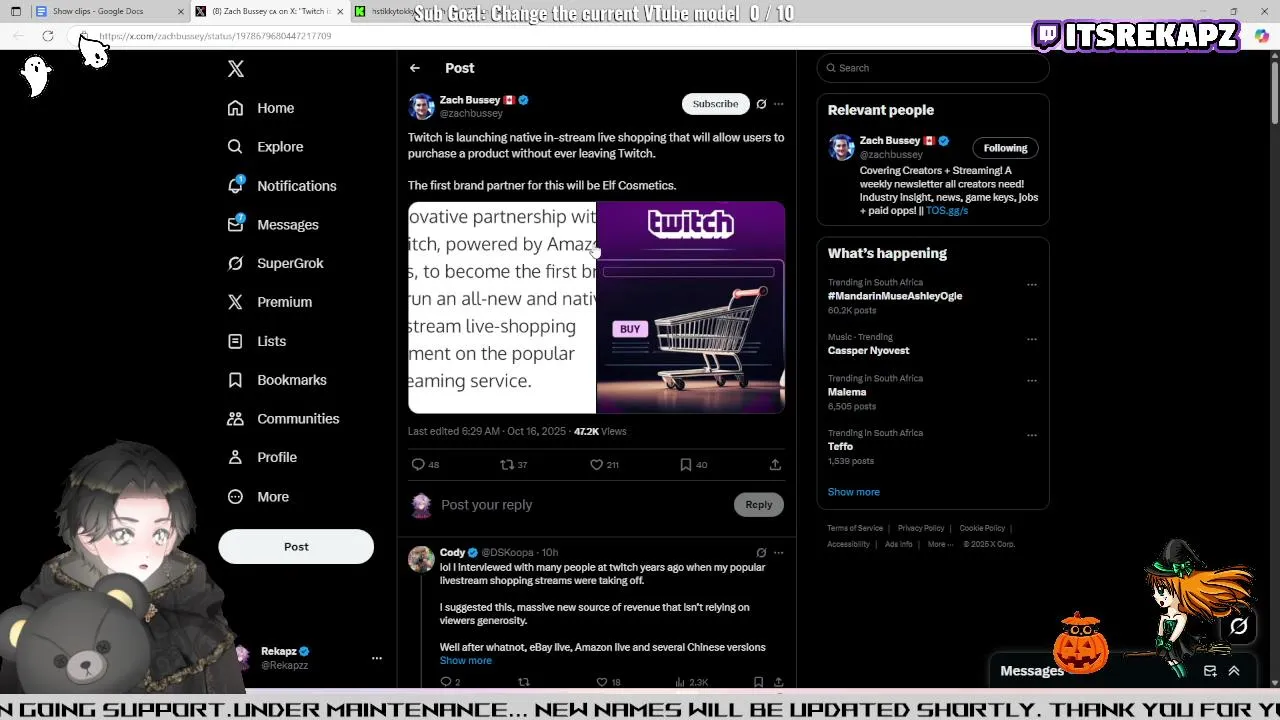1280x720 pixels.
Task: Click Show more under What's happening
Action: pos(854,492)
